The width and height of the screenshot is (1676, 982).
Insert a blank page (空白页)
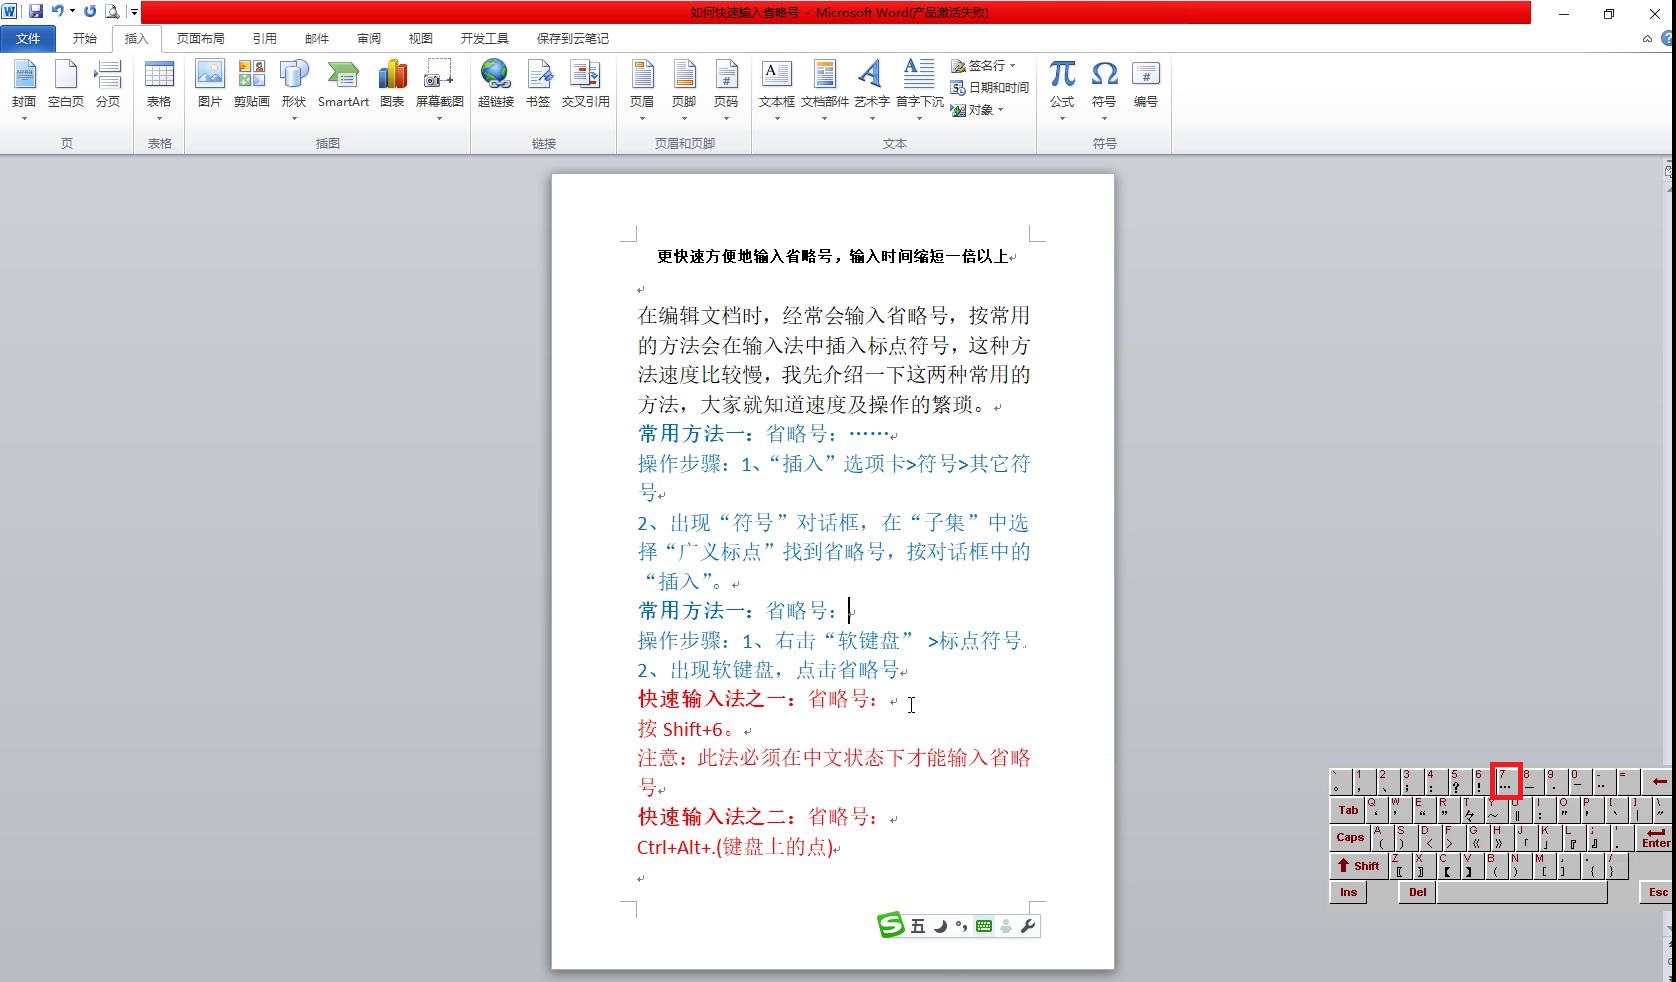click(x=66, y=84)
